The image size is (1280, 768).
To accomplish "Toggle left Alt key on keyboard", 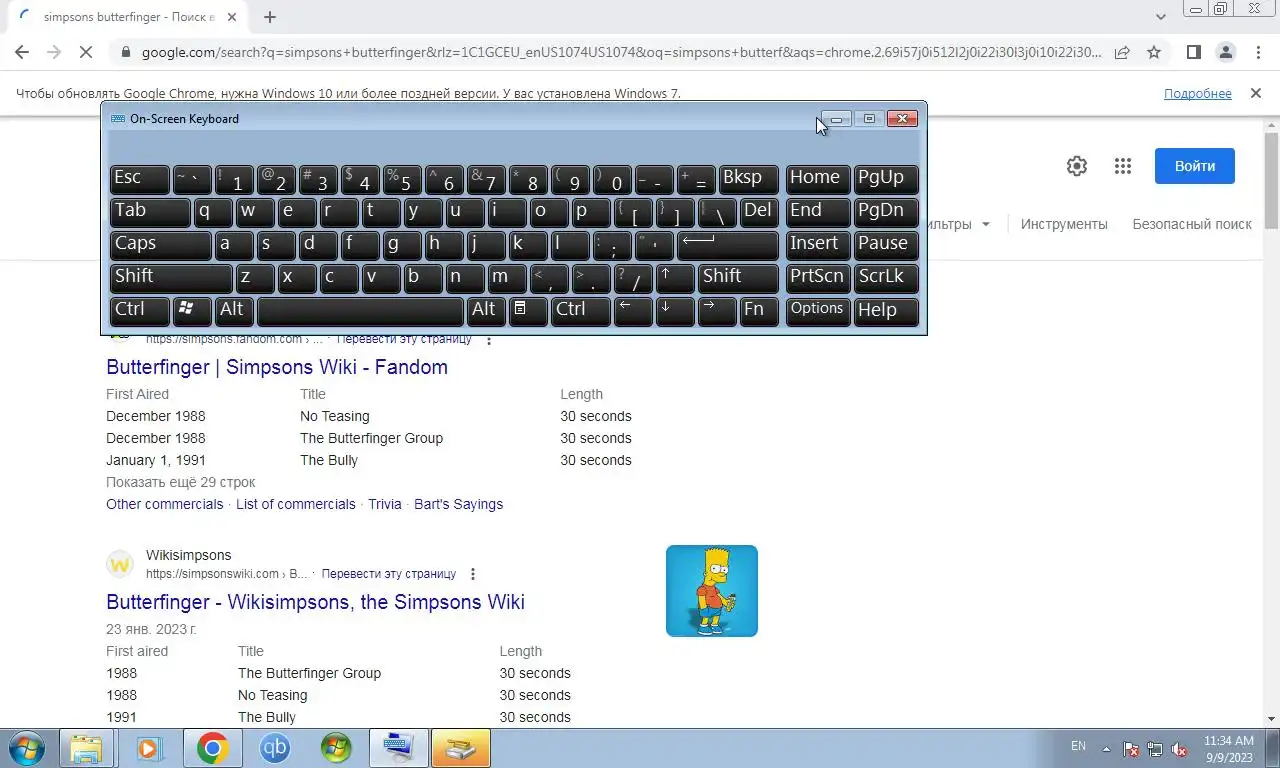I will tap(234, 310).
